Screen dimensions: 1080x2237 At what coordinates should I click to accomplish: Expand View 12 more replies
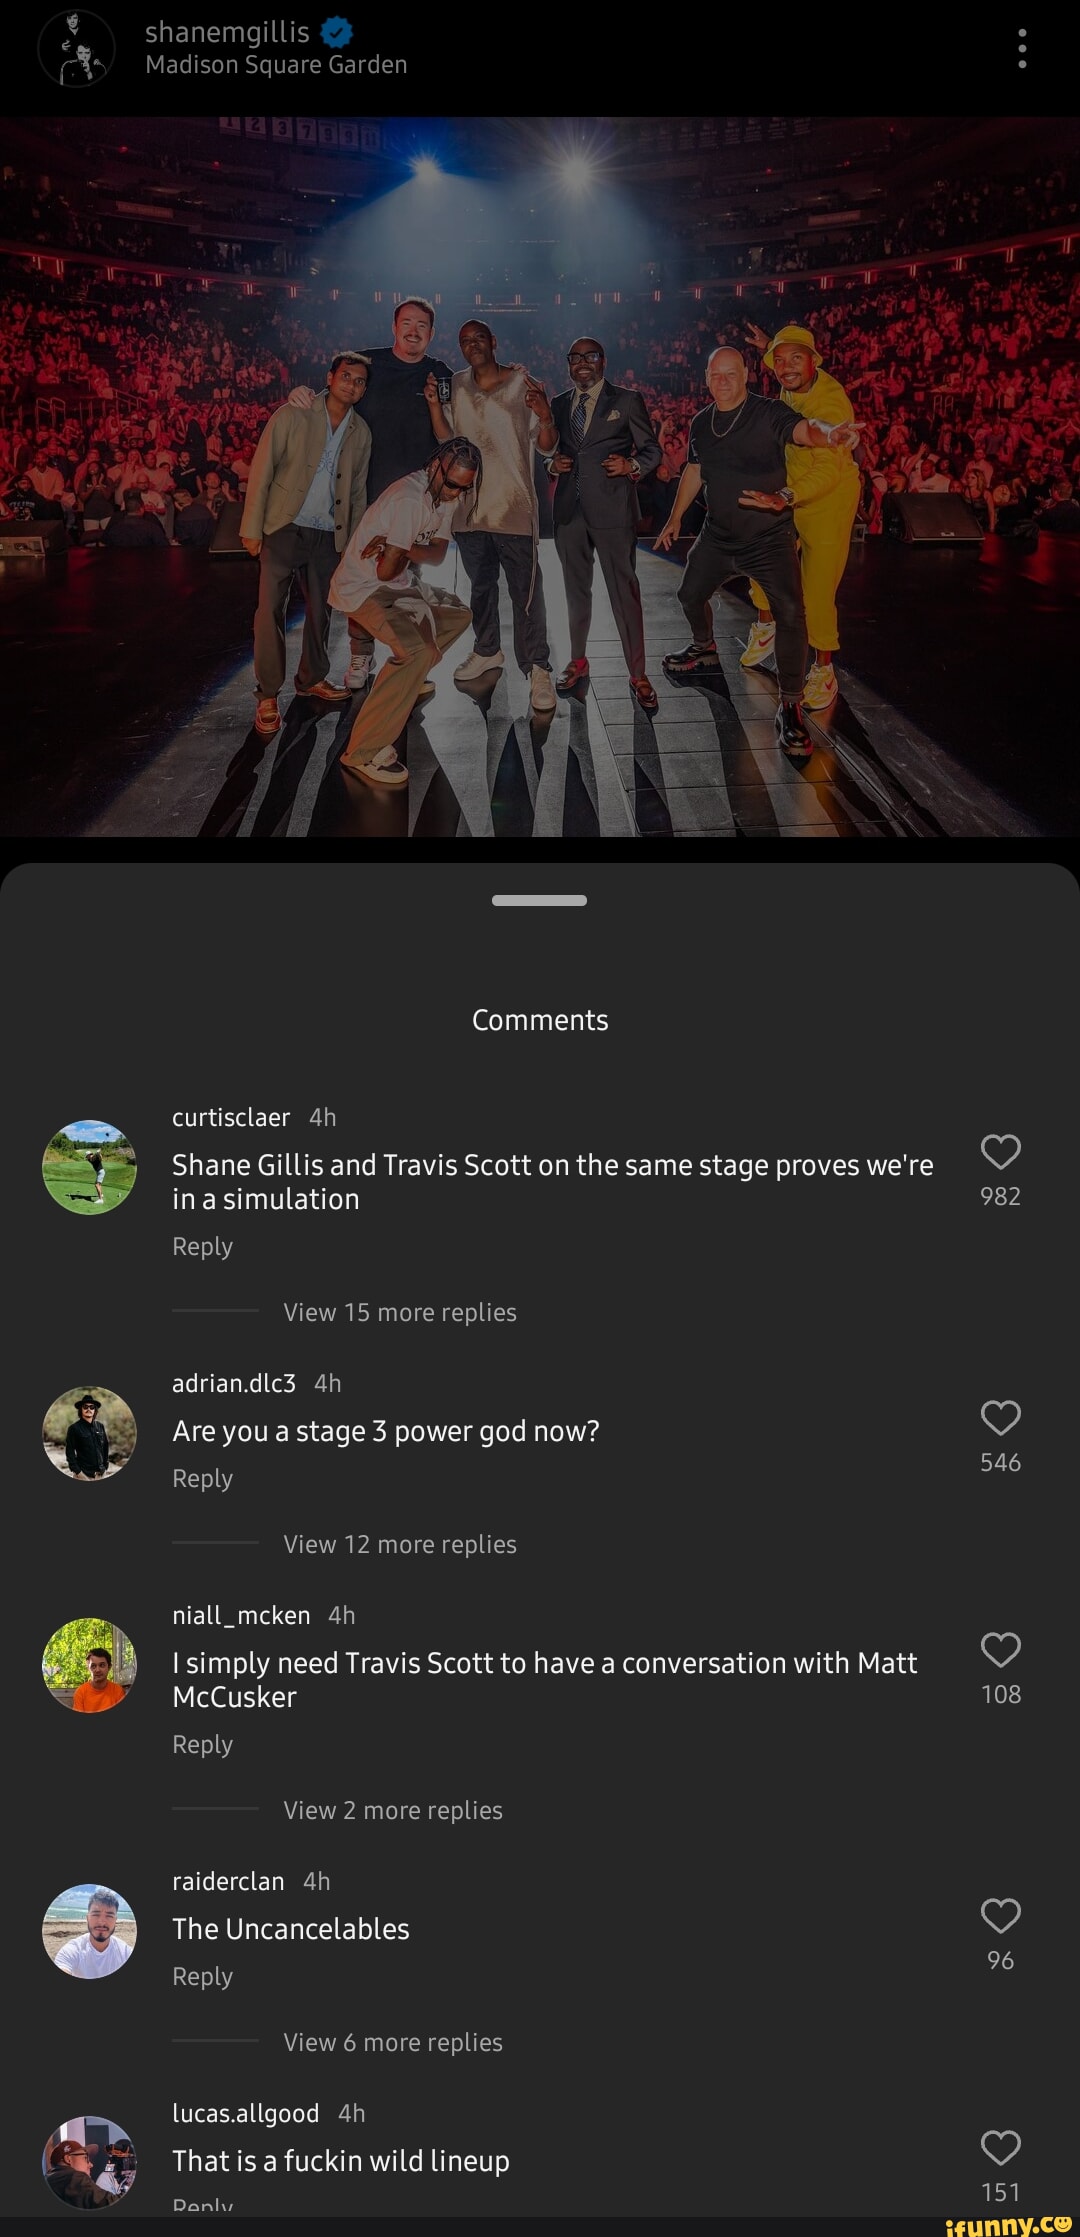pos(400,1544)
